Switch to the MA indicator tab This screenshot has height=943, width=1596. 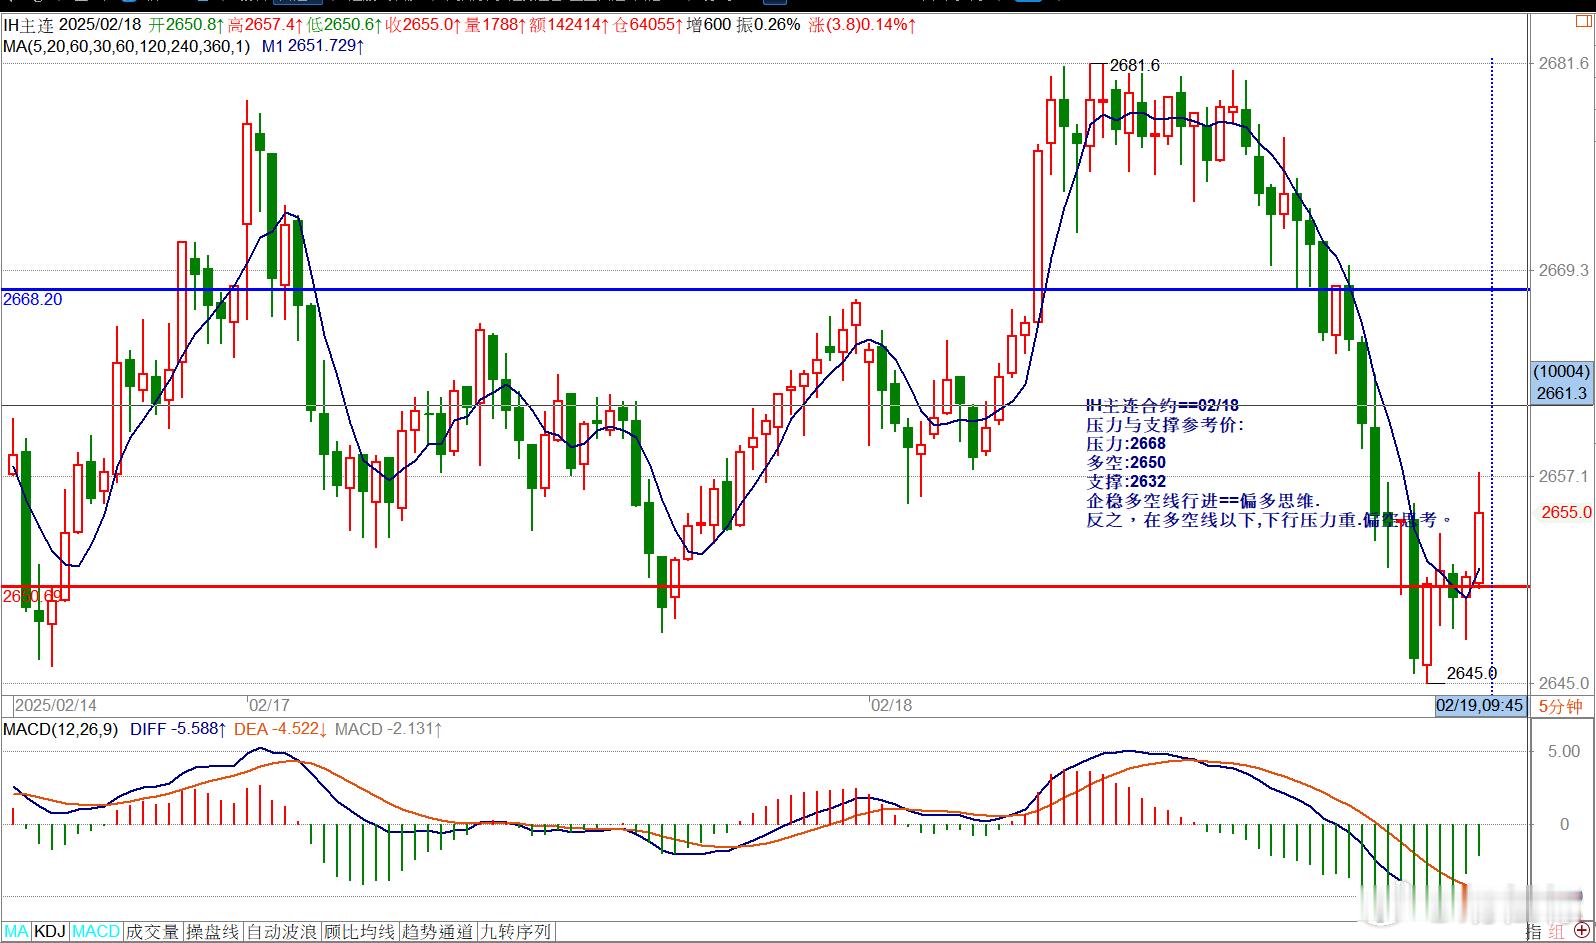pos(16,932)
